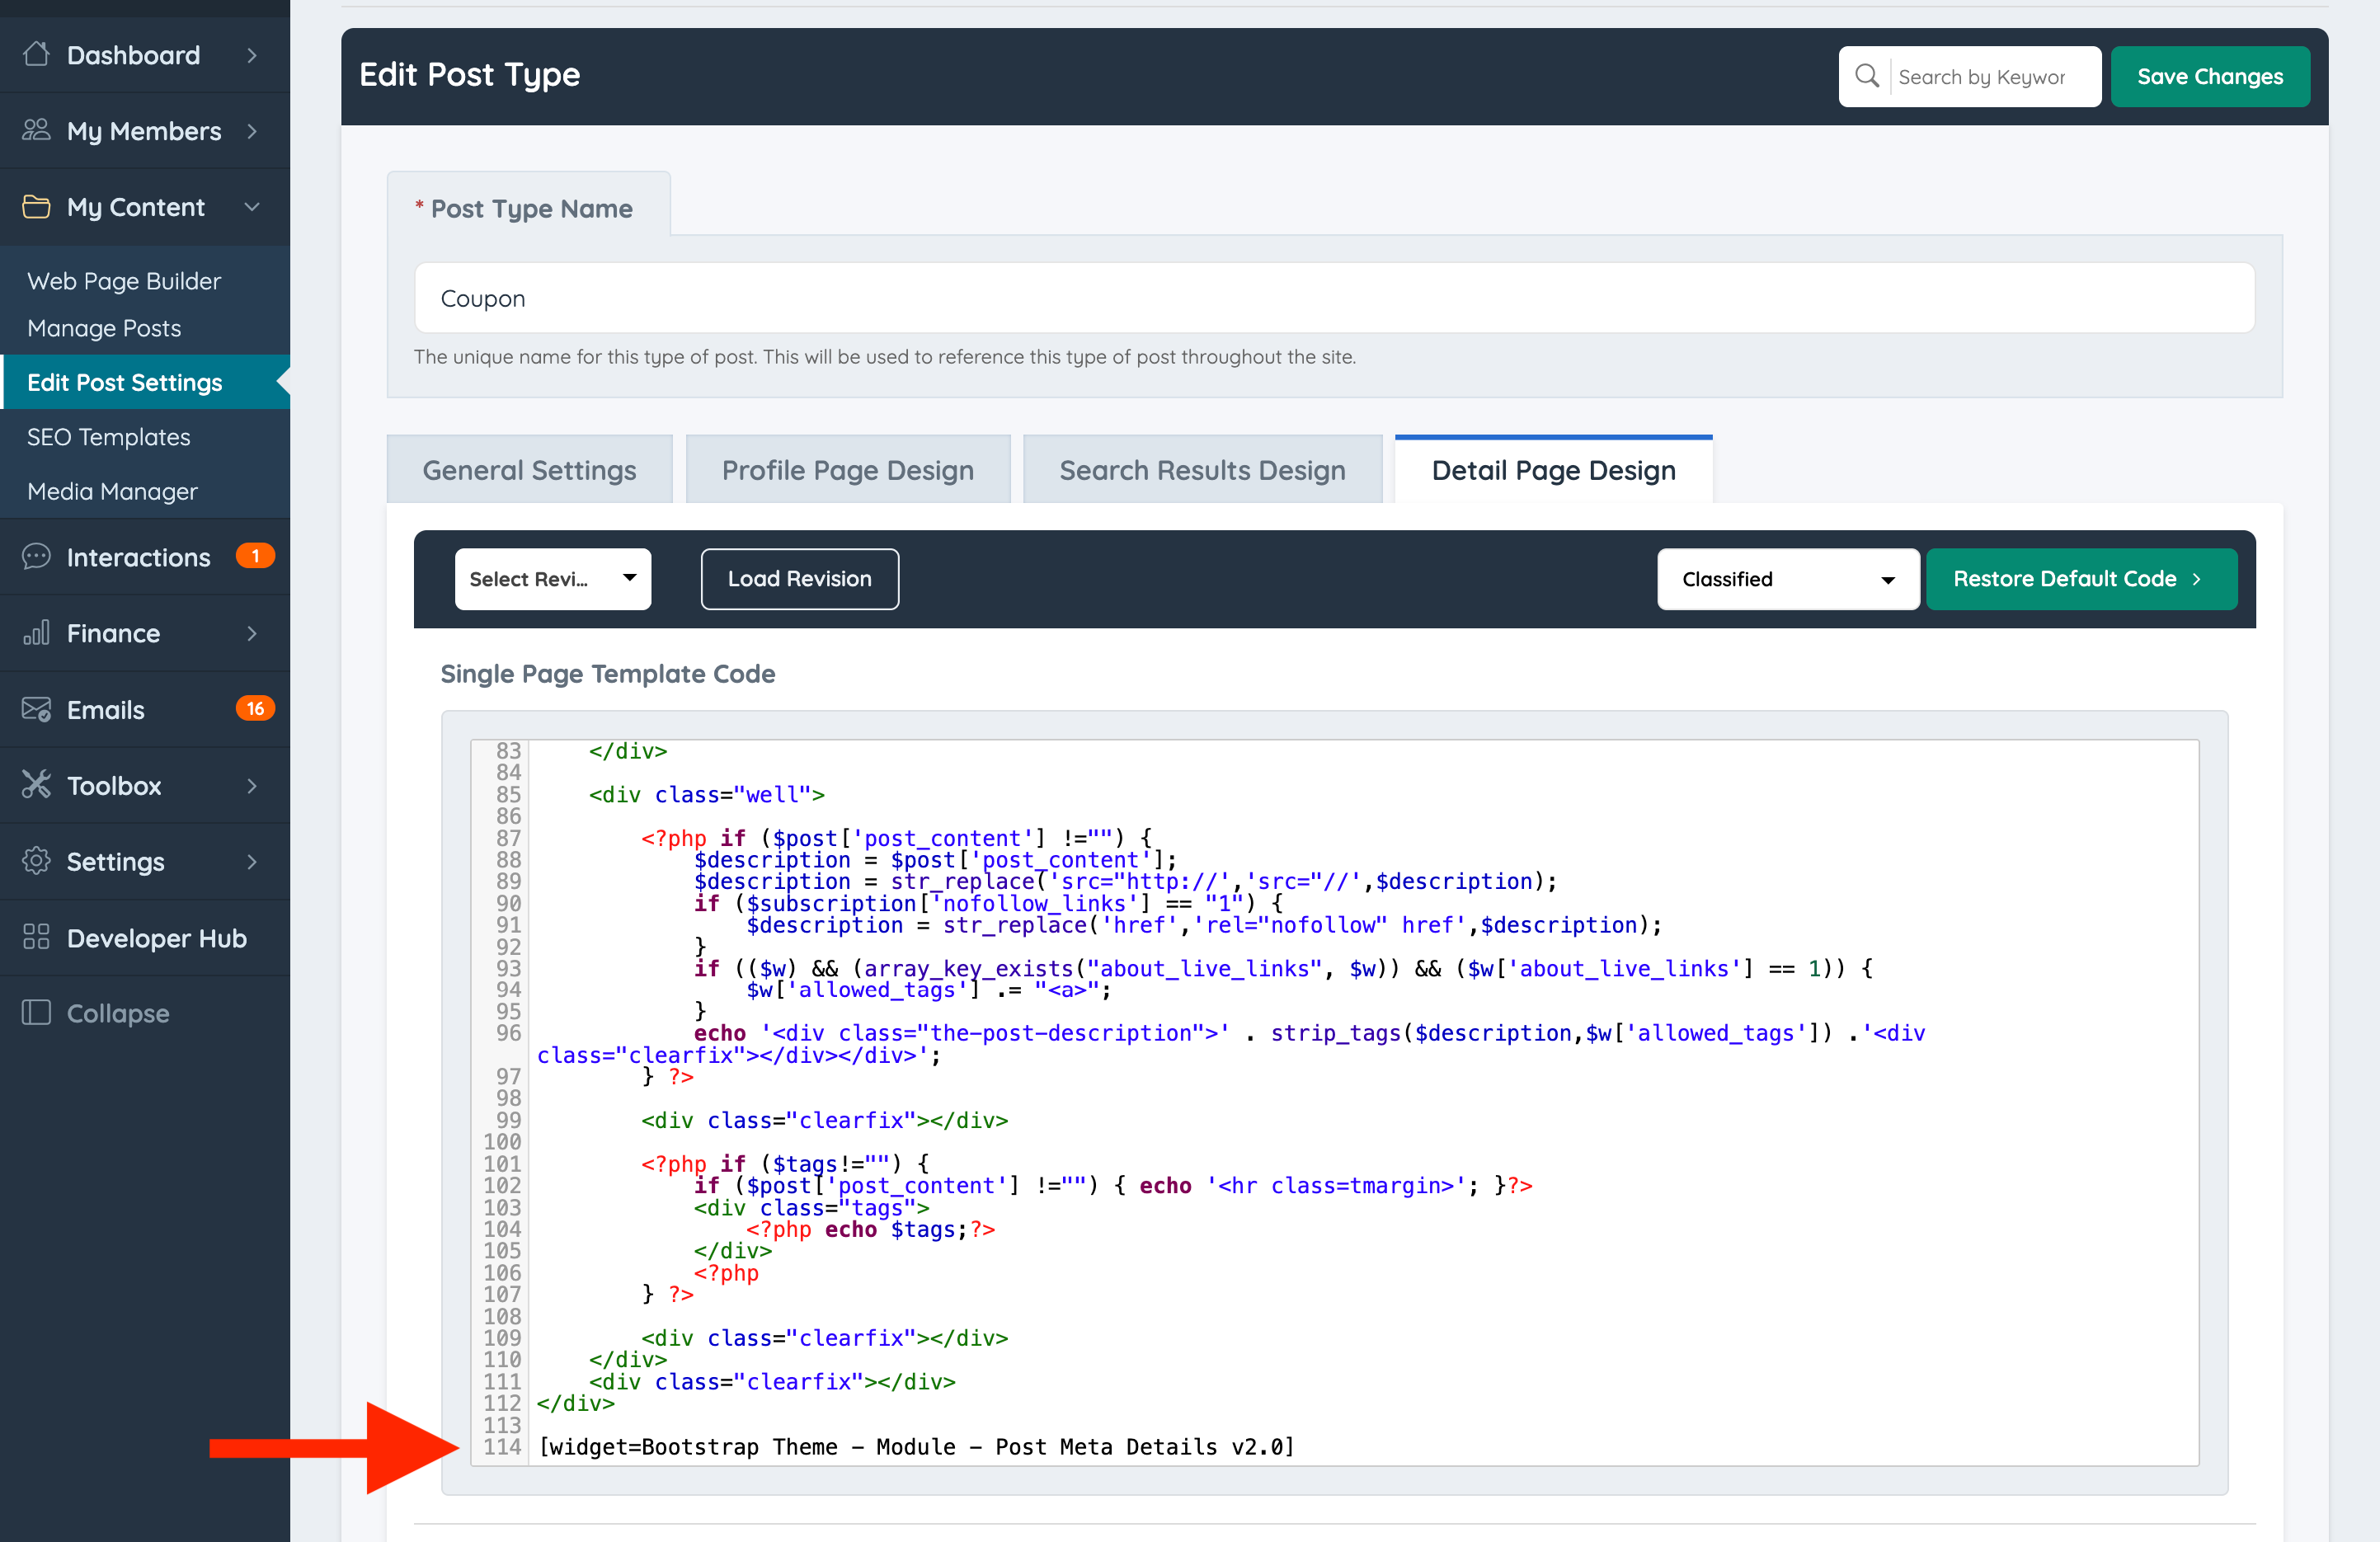2380x1542 pixels.
Task: Click the Emails envelope icon
Action: (36, 709)
